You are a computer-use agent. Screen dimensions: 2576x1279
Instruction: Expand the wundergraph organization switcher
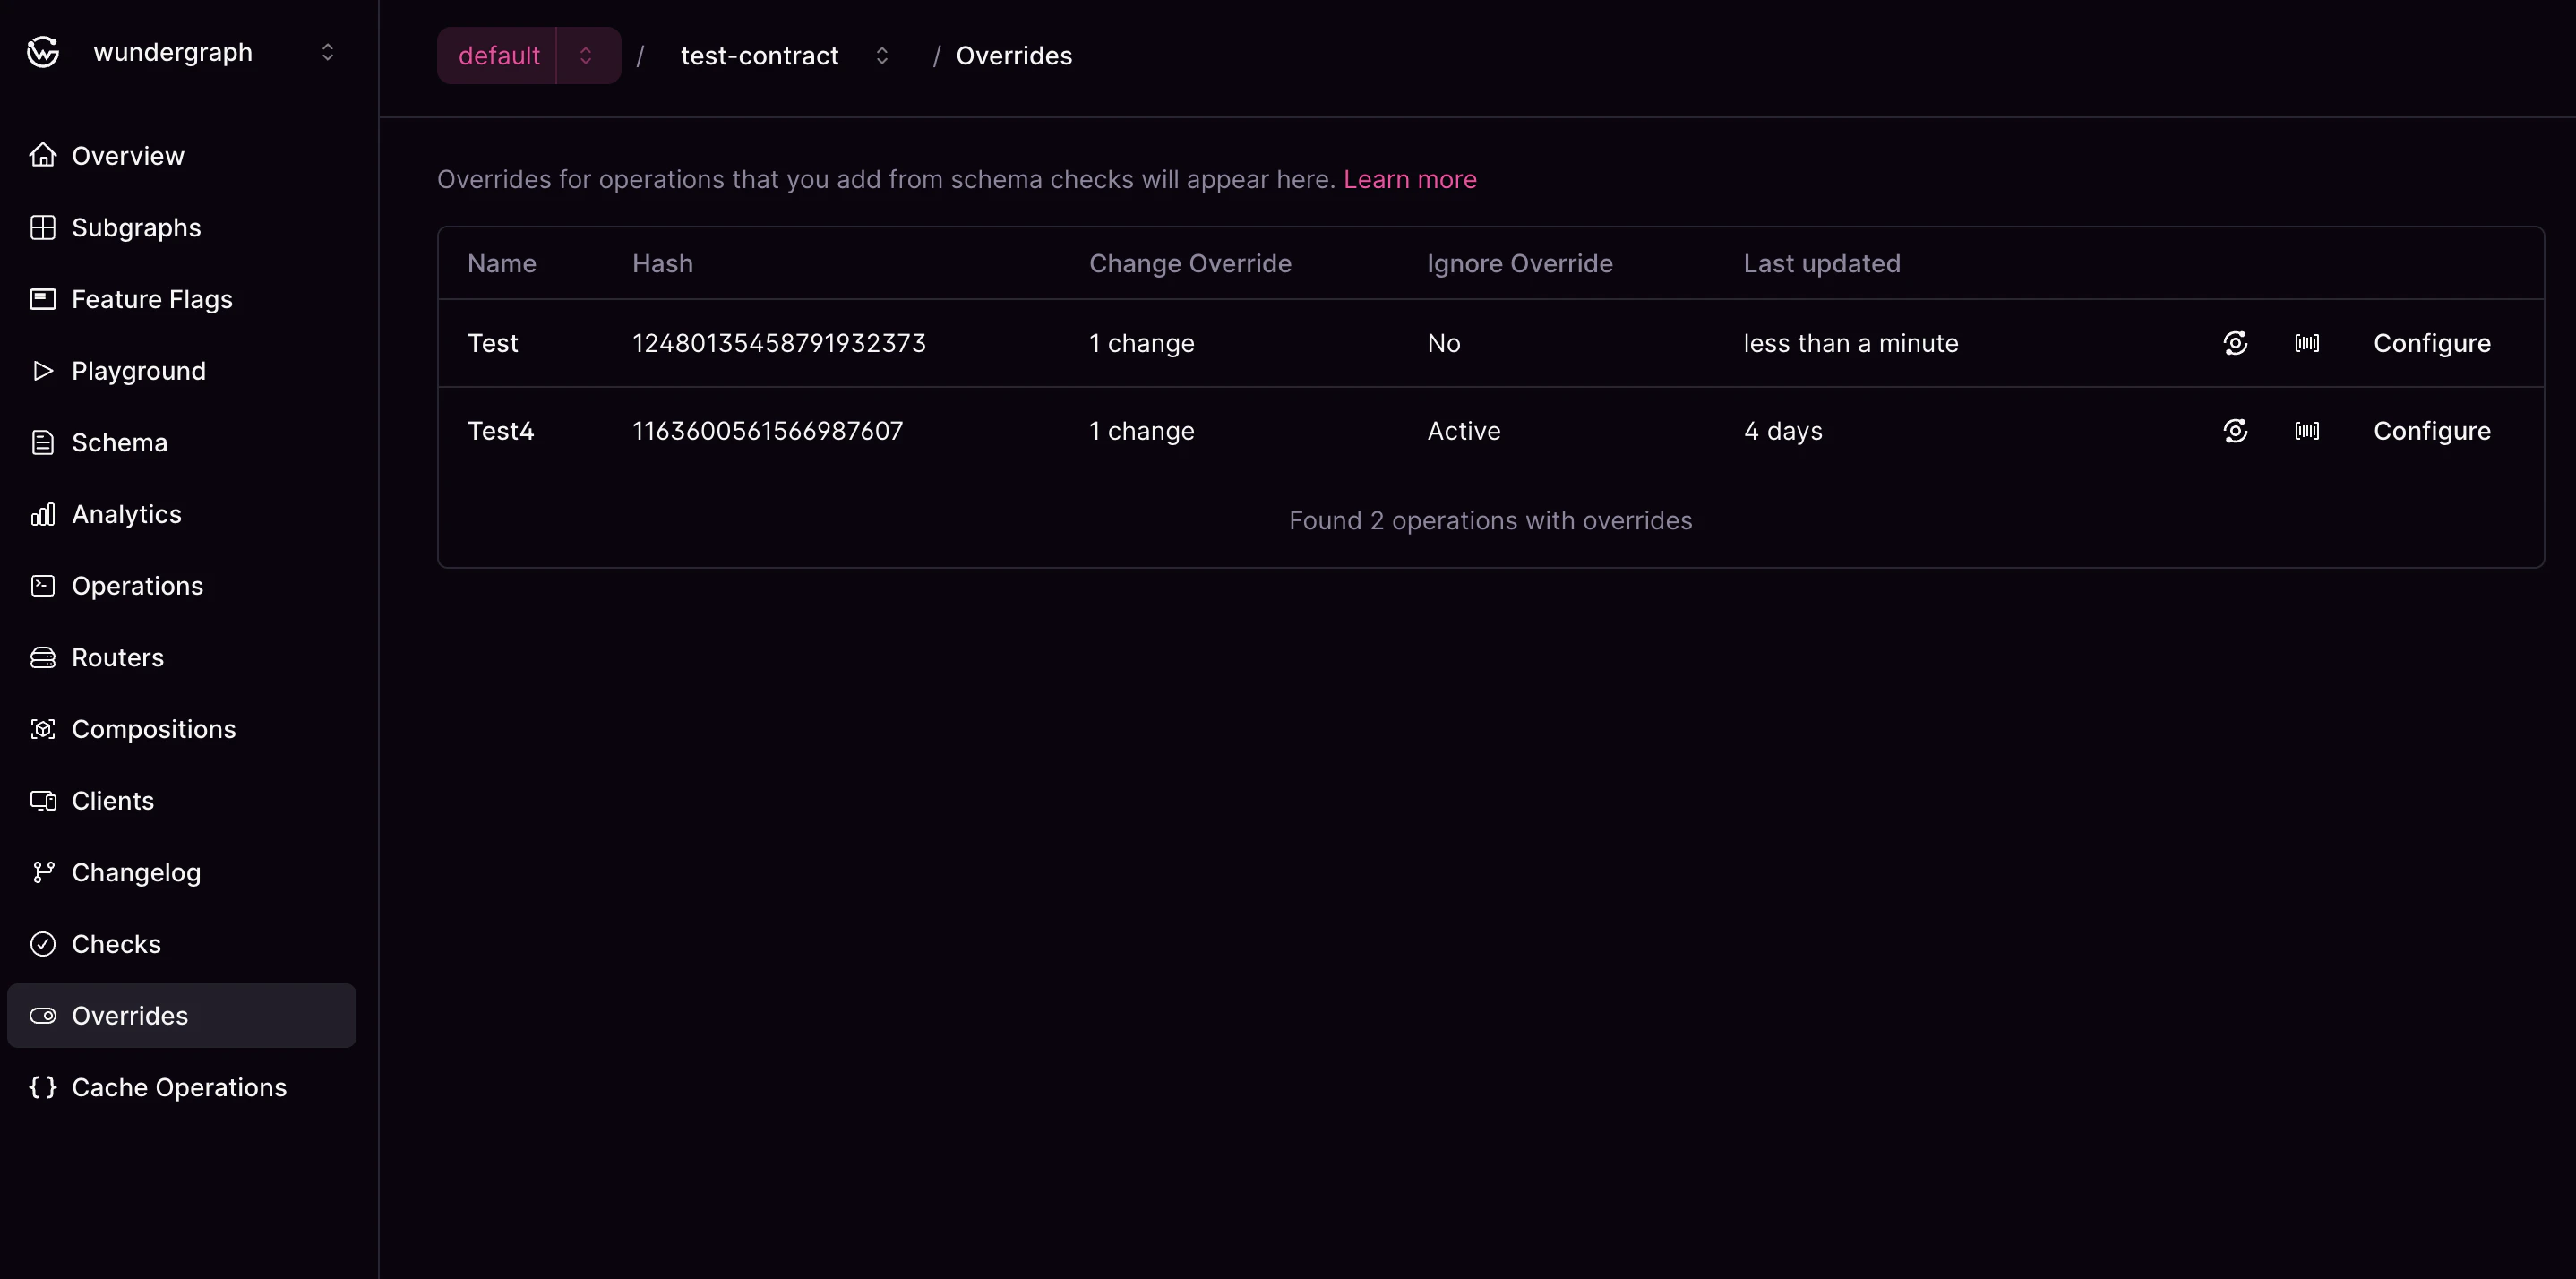(x=327, y=52)
